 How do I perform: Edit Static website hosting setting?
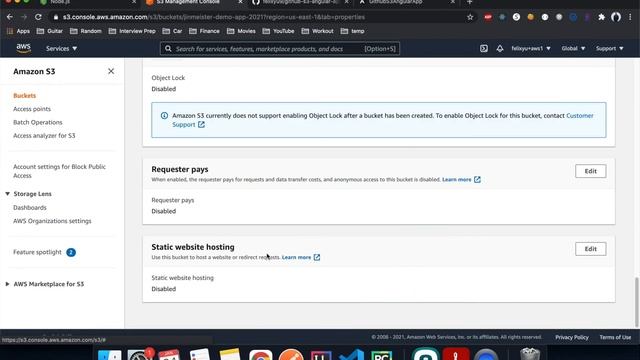tap(591, 249)
